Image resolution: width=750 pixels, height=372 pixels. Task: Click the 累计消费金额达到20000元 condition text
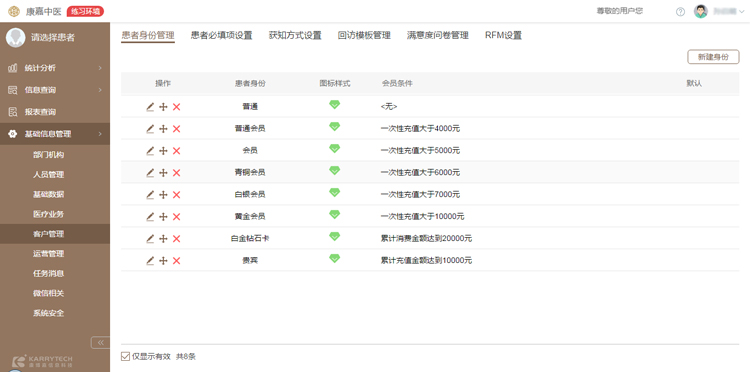click(x=426, y=239)
